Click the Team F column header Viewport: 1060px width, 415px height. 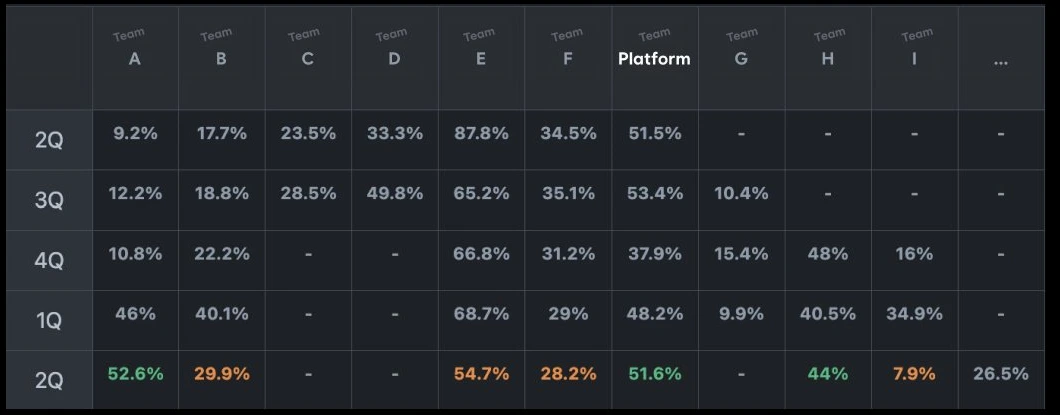click(x=568, y=58)
